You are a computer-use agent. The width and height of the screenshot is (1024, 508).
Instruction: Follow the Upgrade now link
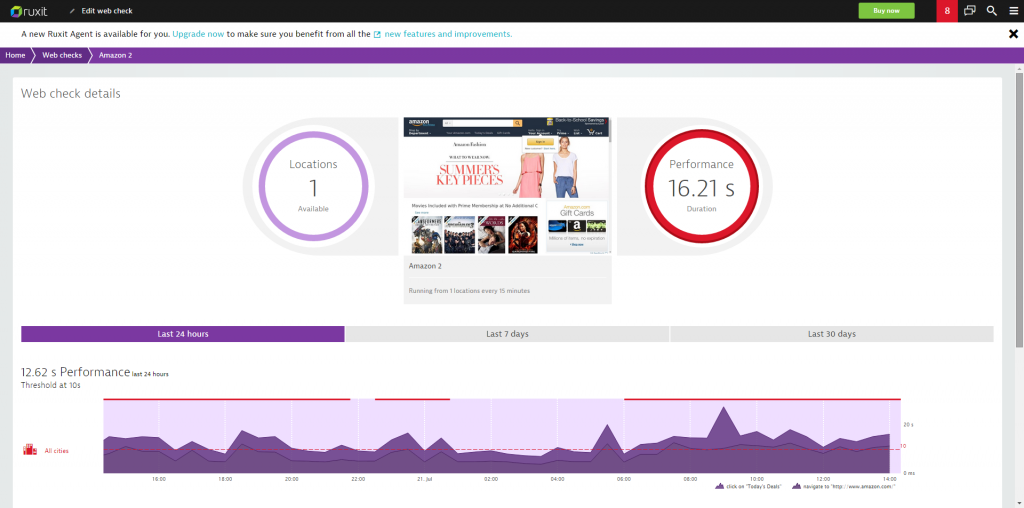[199, 34]
